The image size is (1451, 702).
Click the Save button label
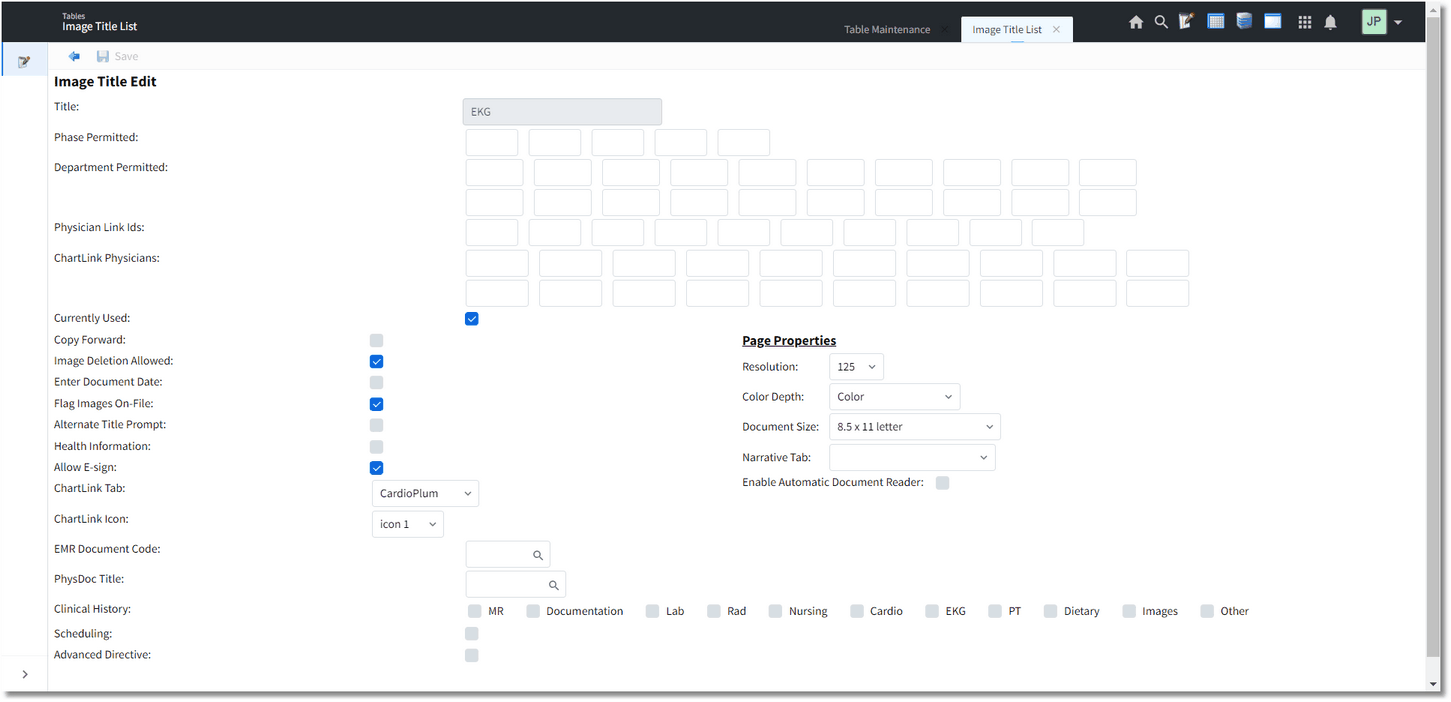tap(126, 57)
